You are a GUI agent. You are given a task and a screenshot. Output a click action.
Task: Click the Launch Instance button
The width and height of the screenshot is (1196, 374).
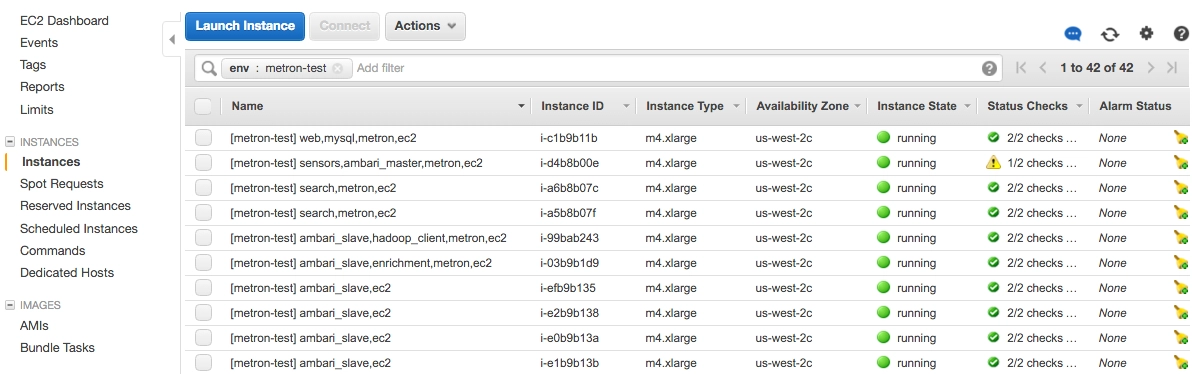pos(245,26)
